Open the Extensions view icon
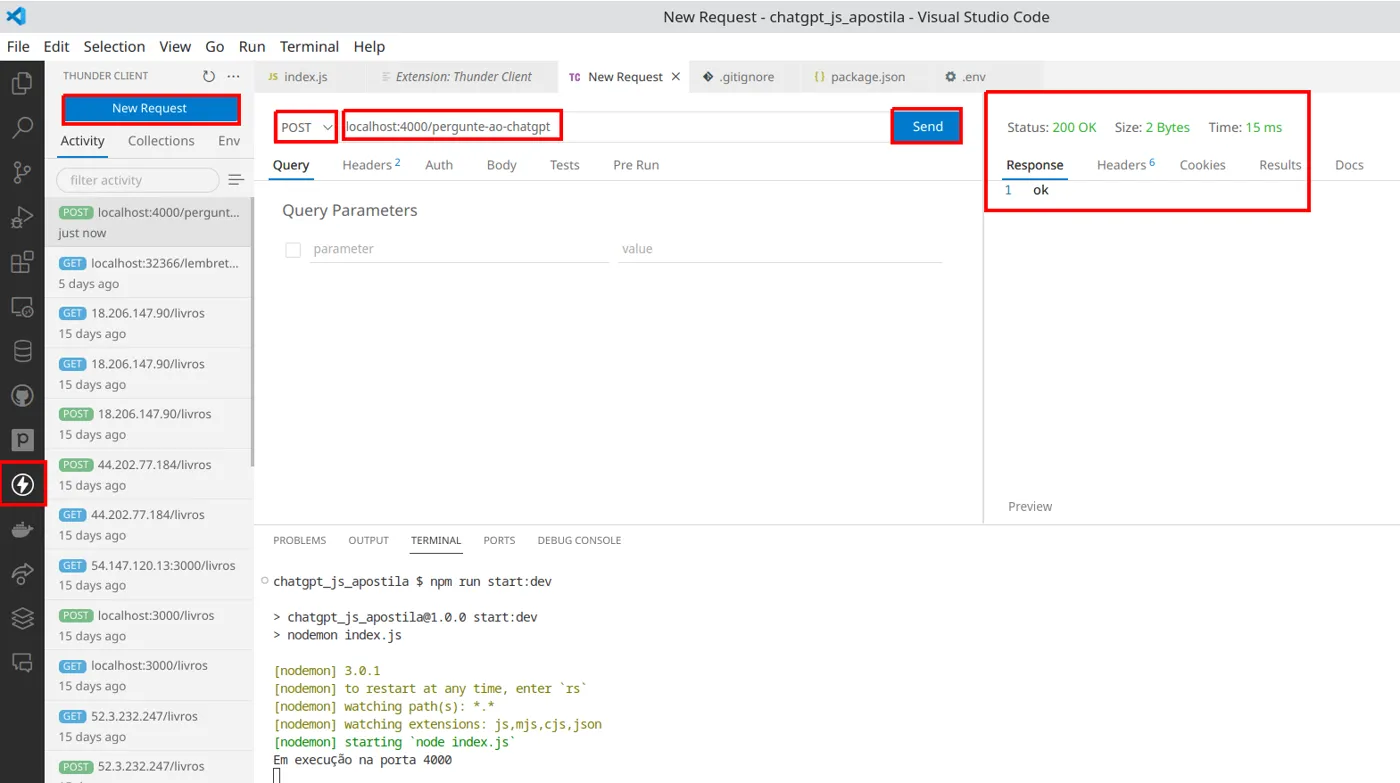Image resolution: width=1400 pixels, height=783 pixels. (x=22, y=262)
